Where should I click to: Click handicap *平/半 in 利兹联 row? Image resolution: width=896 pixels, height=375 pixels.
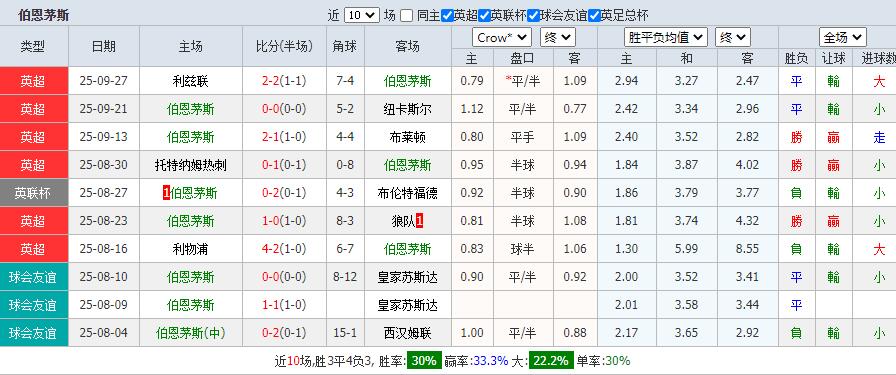tap(522, 81)
